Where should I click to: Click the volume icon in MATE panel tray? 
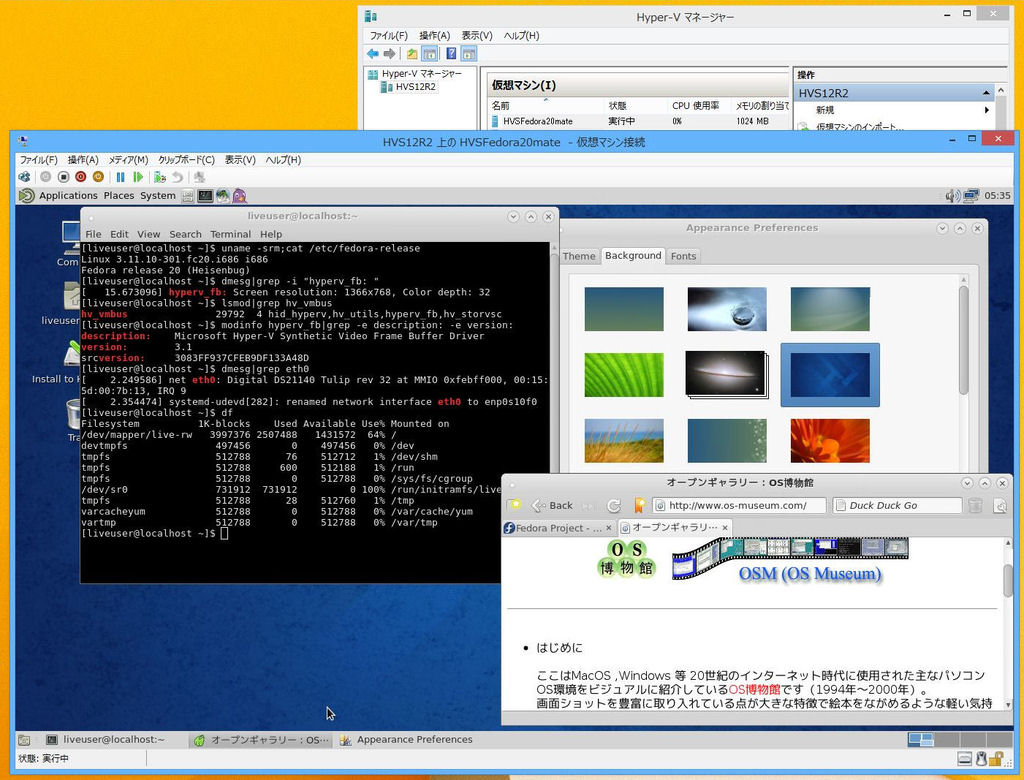click(953, 195)
